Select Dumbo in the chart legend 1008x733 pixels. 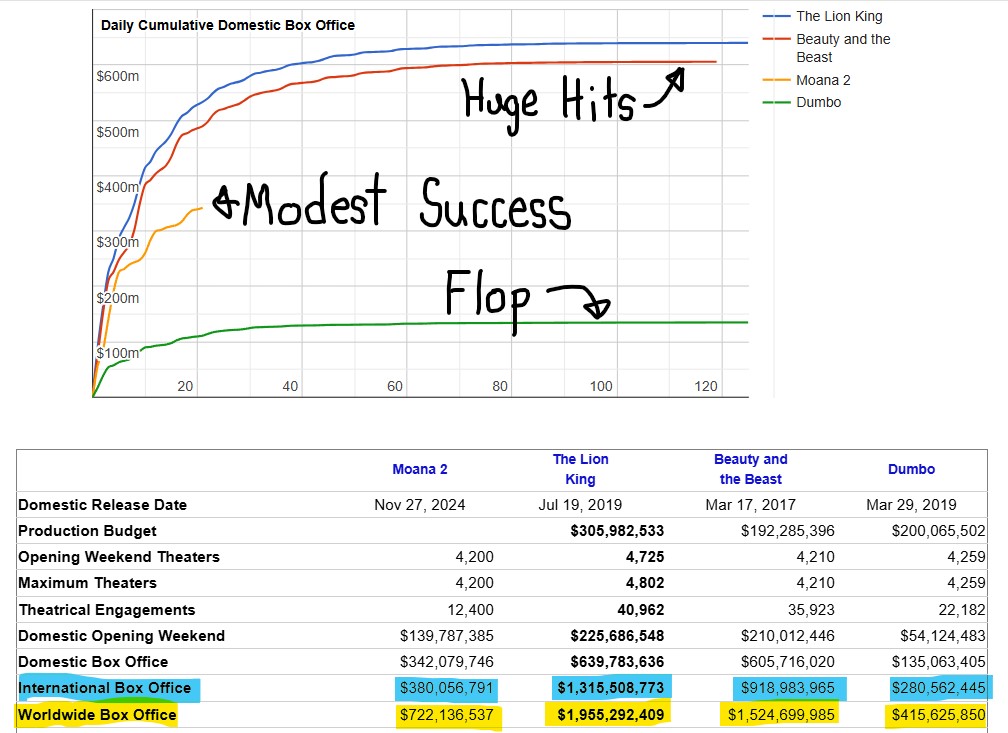[818, 102]
